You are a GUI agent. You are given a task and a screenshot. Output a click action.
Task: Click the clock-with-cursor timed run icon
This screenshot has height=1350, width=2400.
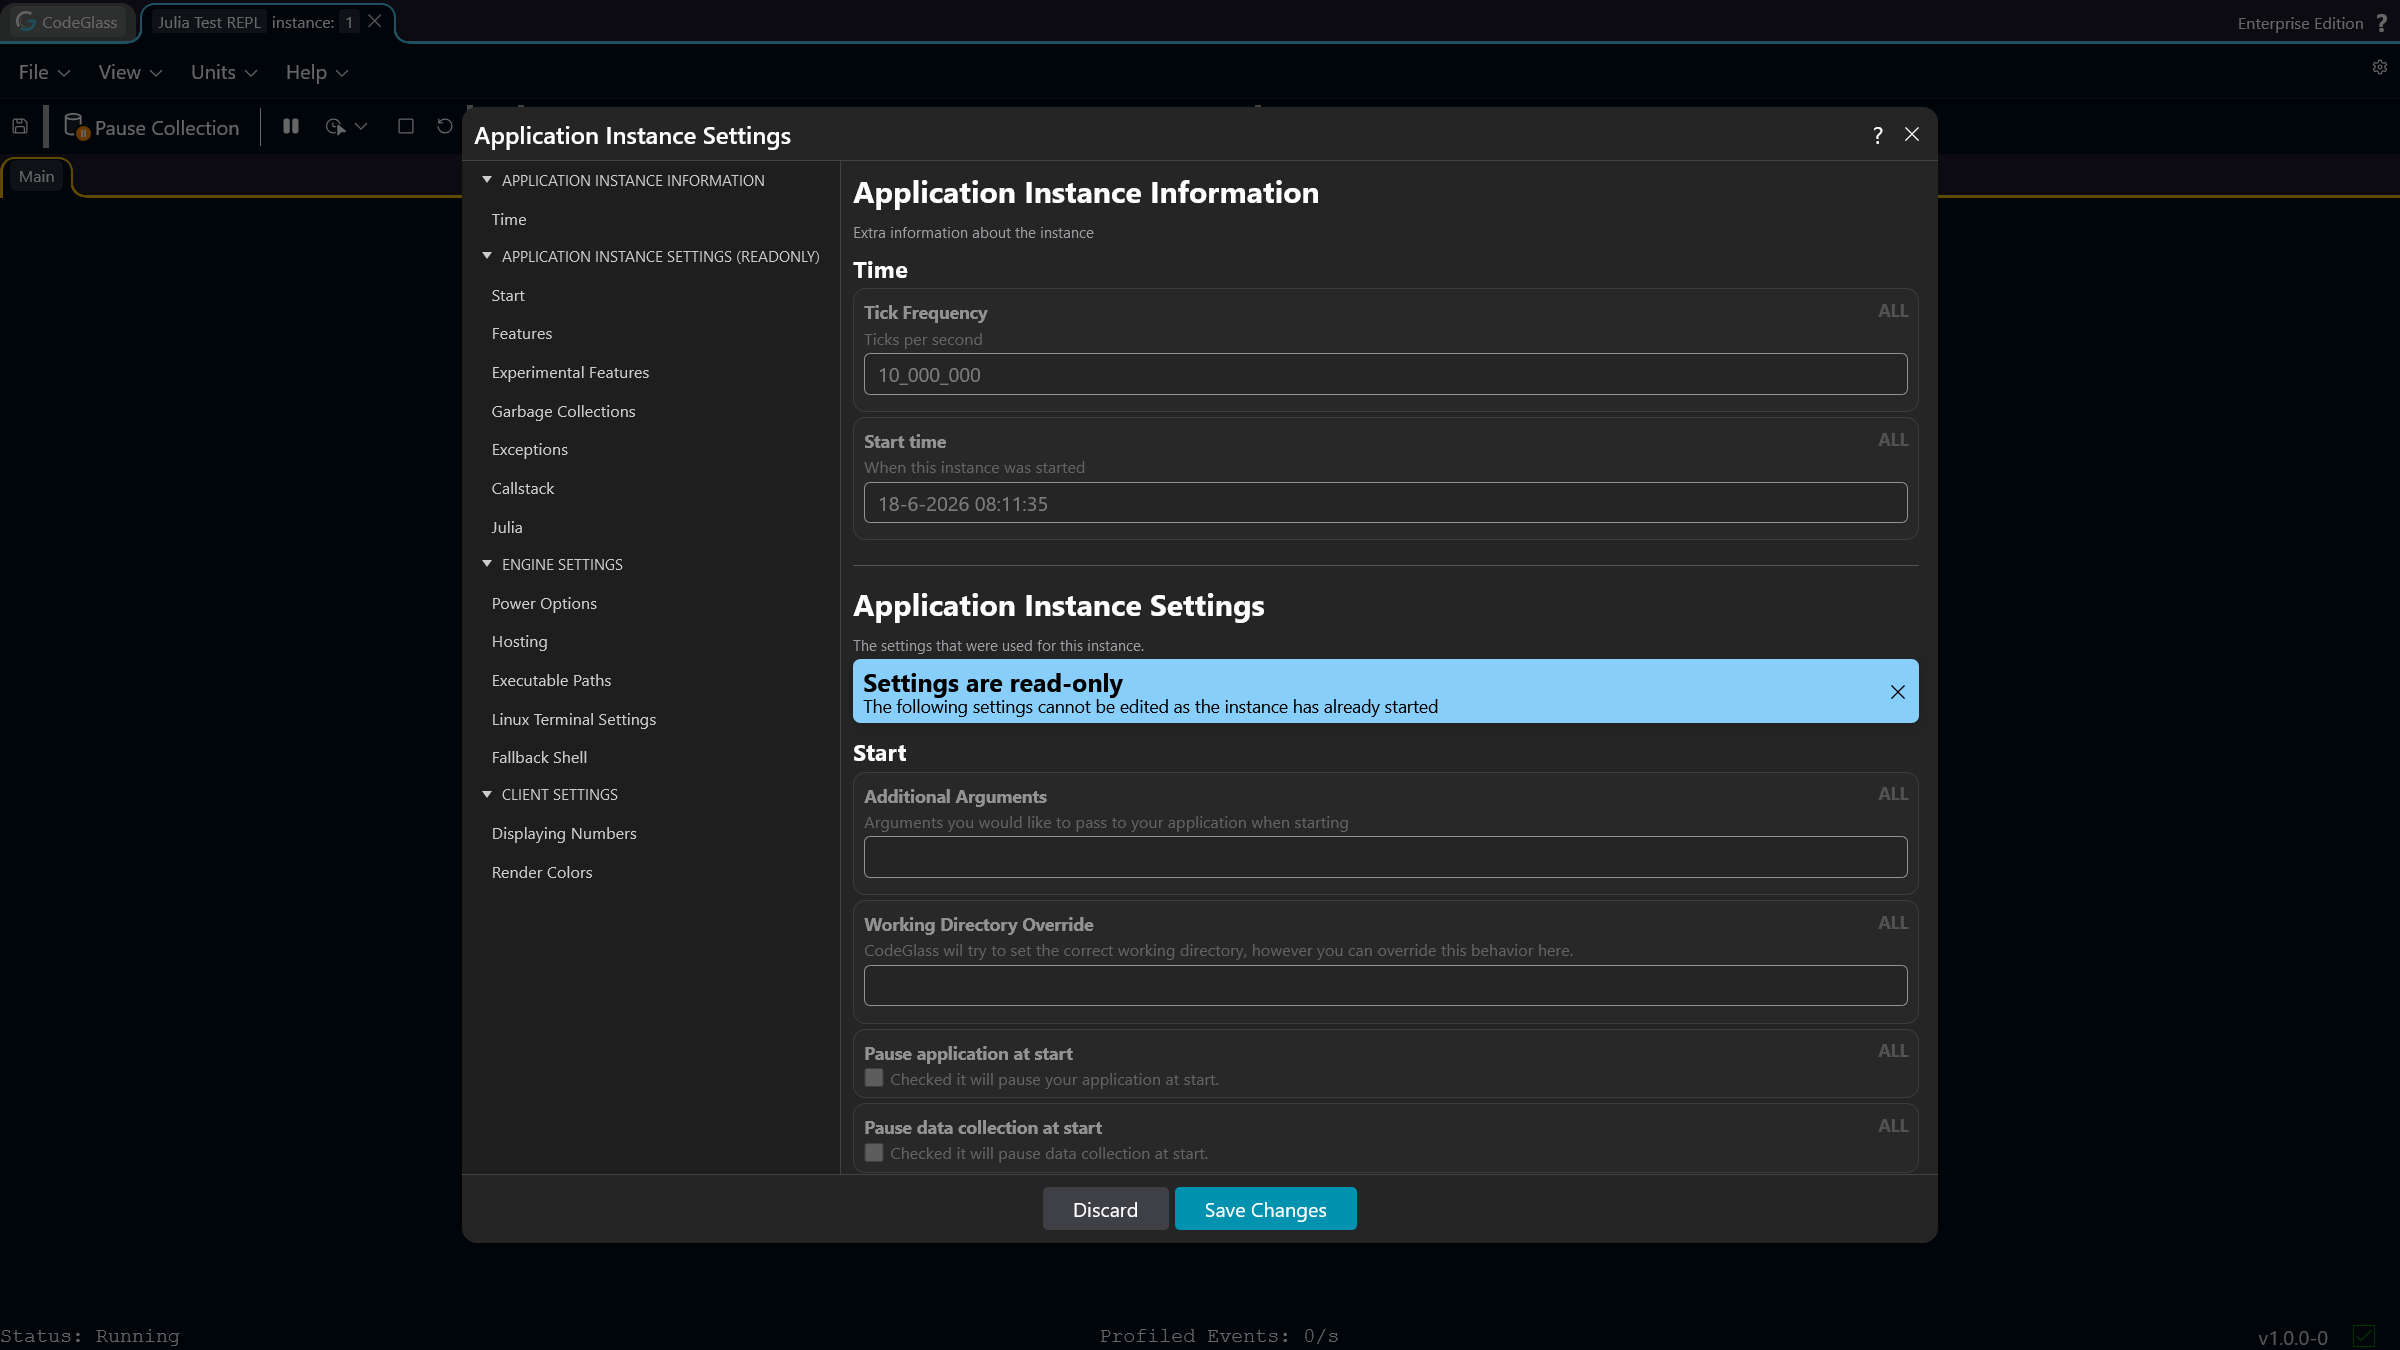(335, 127)
